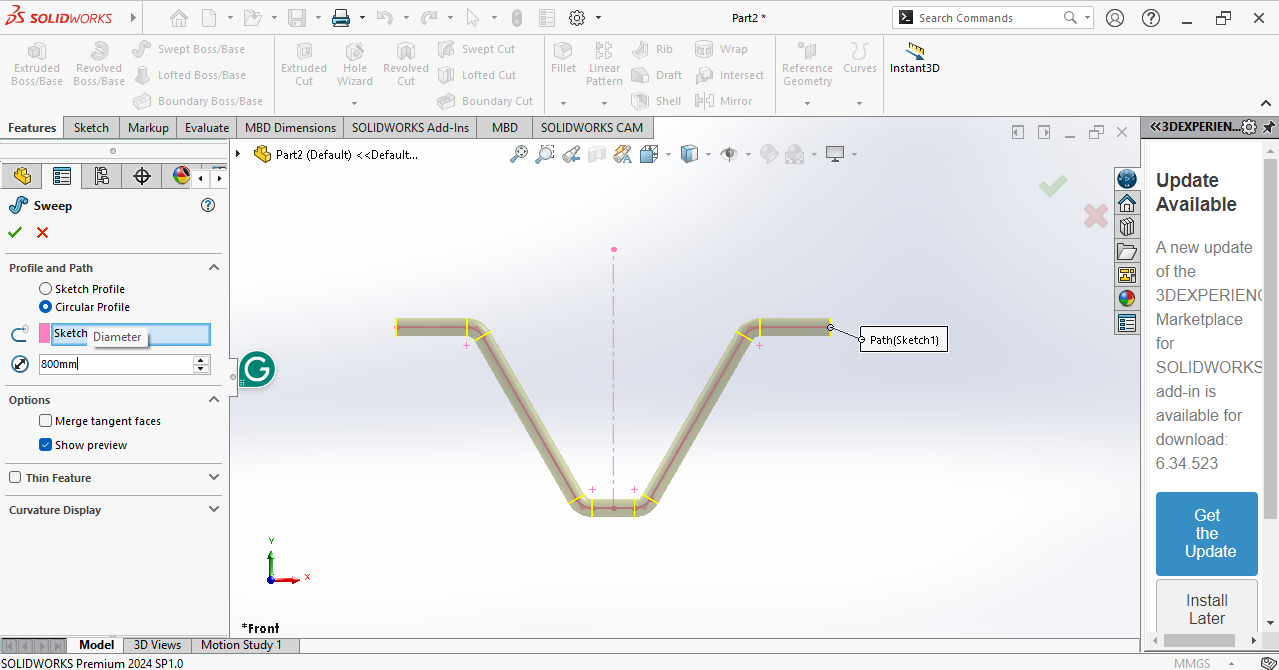Collapse the Profile and Path section
Image resolution: width=1279 pixels, height=670 pixels.
tap(214, 268)
